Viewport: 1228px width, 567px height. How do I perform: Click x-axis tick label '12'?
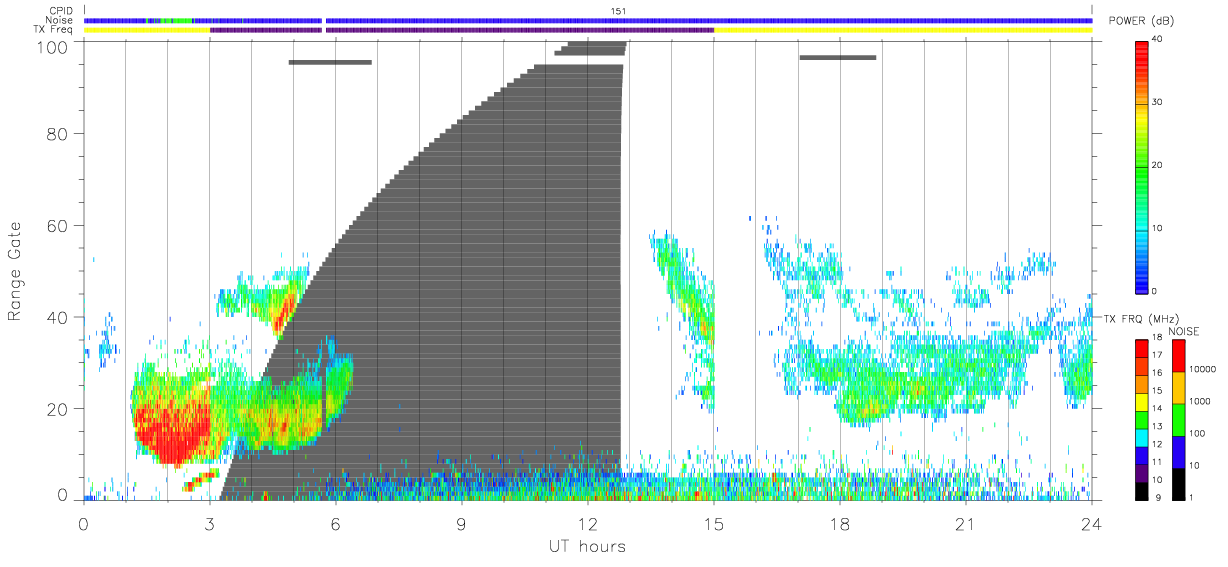588,524
